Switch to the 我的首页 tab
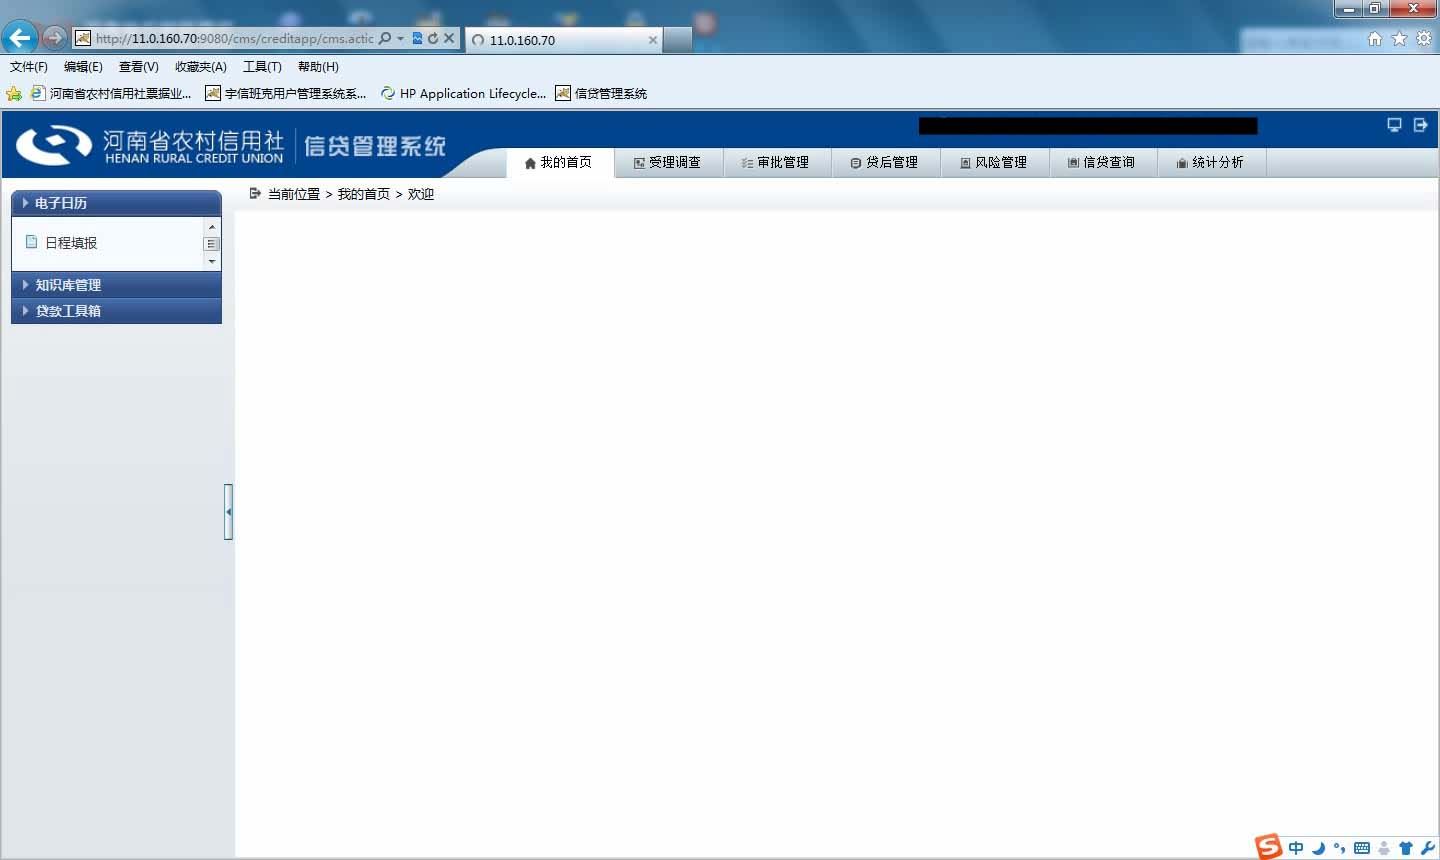 coord(559,162)
